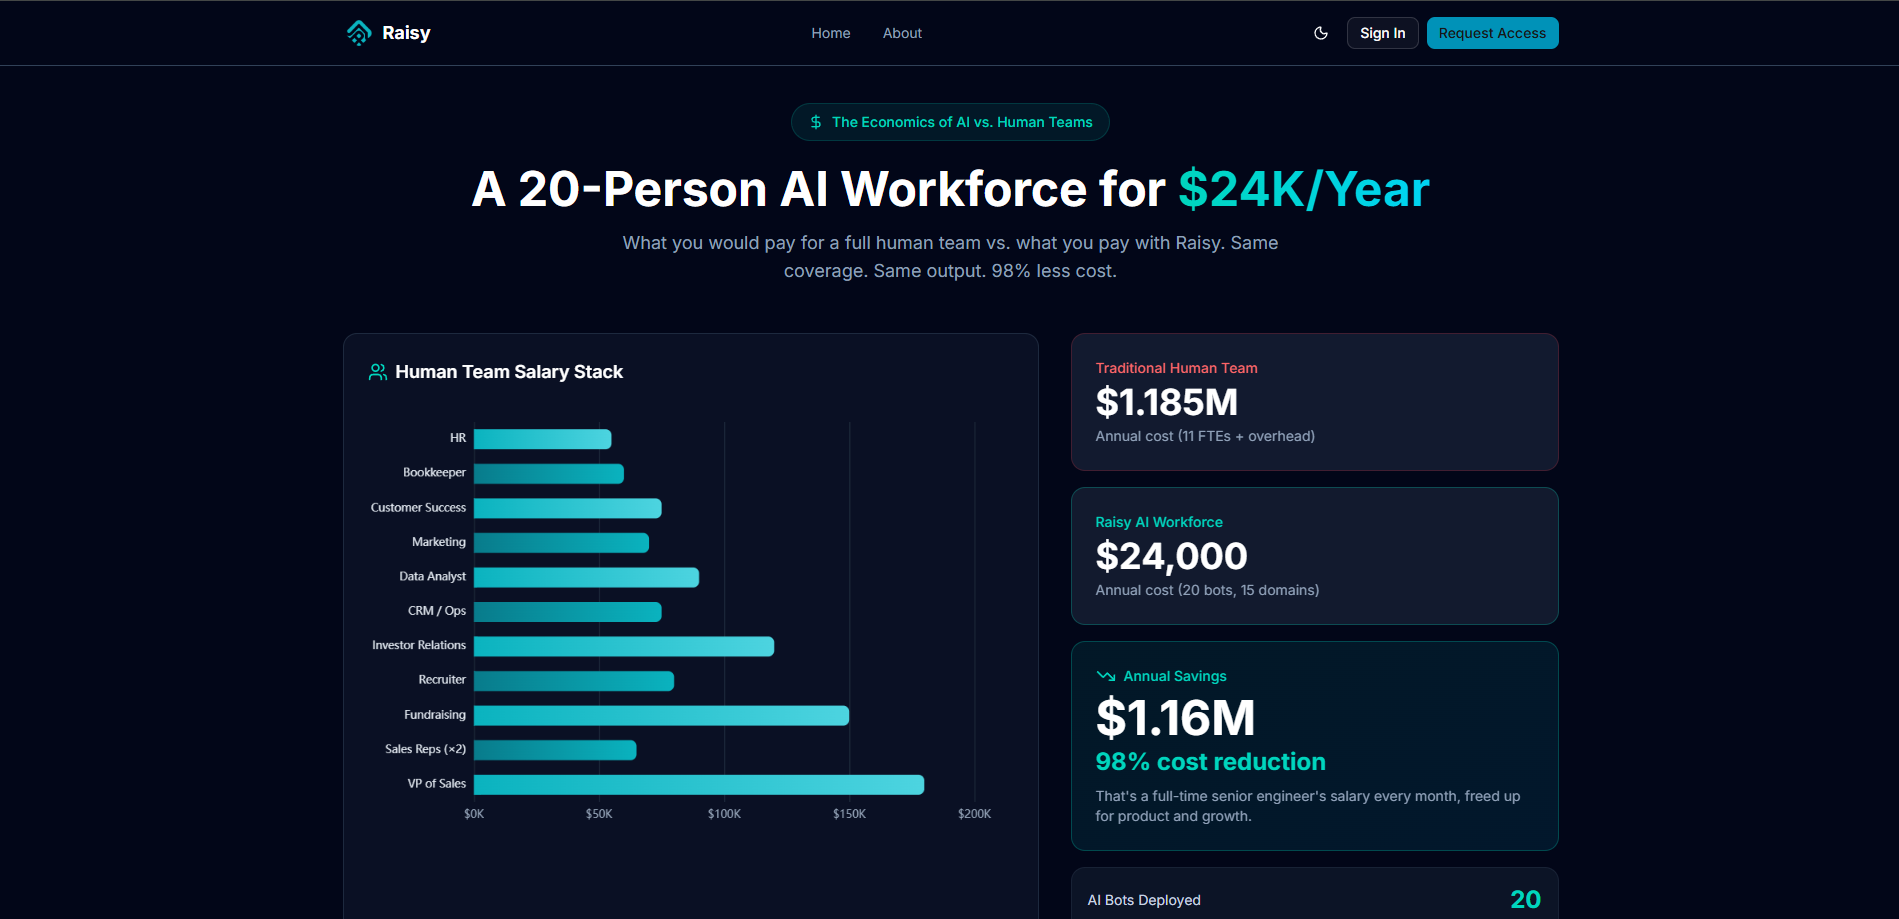Click The Economics of AI vs. Human Teams badge
Screen dimensions: 1899x919
[950, 122]
